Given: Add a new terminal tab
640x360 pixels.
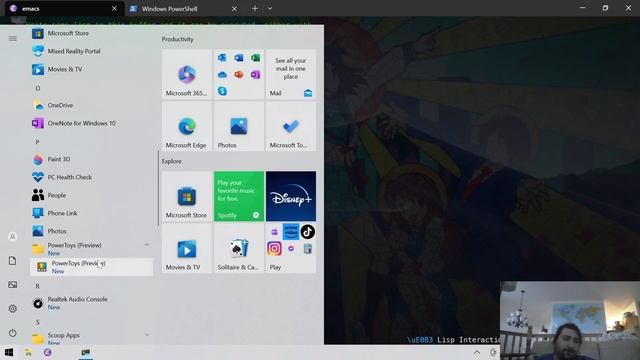Looking at the screenshot, I should 255,9.
